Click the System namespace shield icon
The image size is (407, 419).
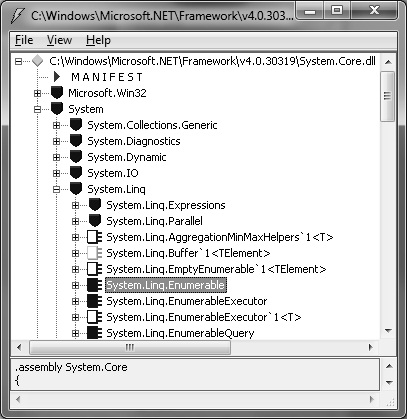57,109
